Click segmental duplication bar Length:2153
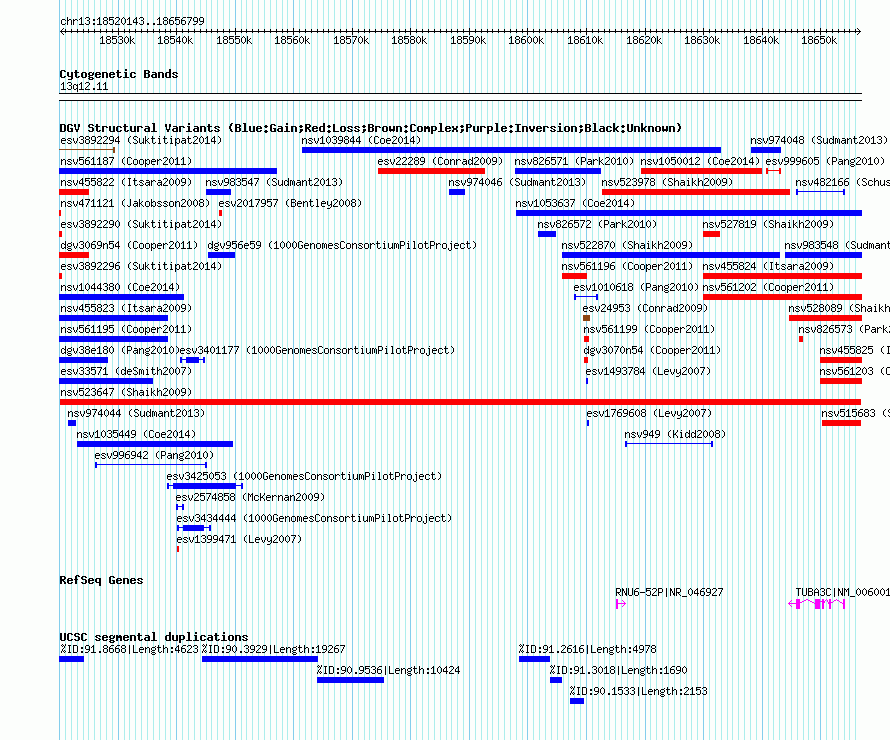890x740 pixels. click(x=577, y=701)
